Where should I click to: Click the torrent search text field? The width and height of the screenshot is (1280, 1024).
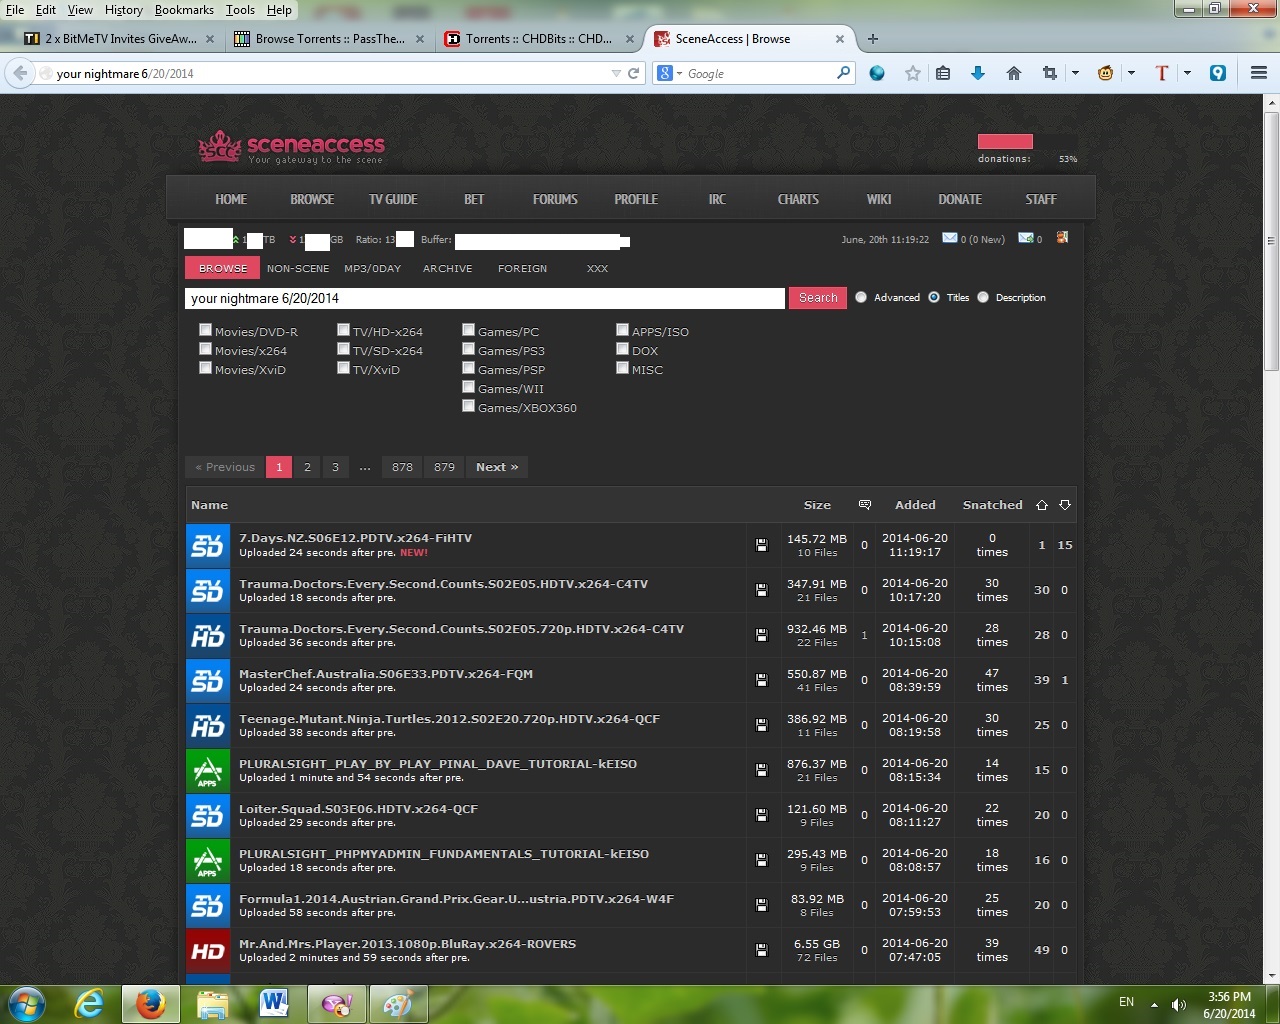point(485,298)
